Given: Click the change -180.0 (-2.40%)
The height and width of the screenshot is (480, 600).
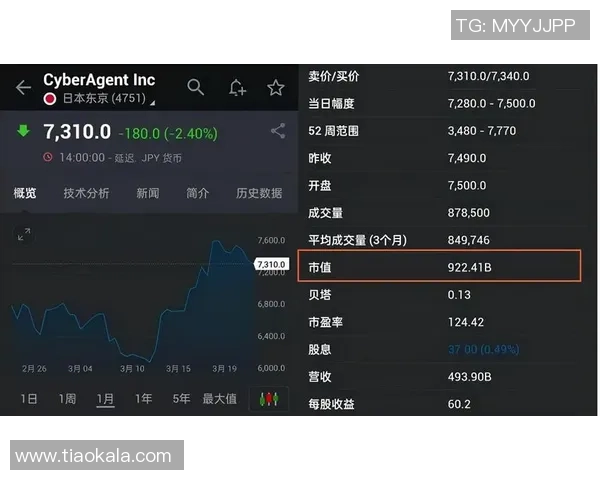Looking at the screenshot, I should coord(168,134).
